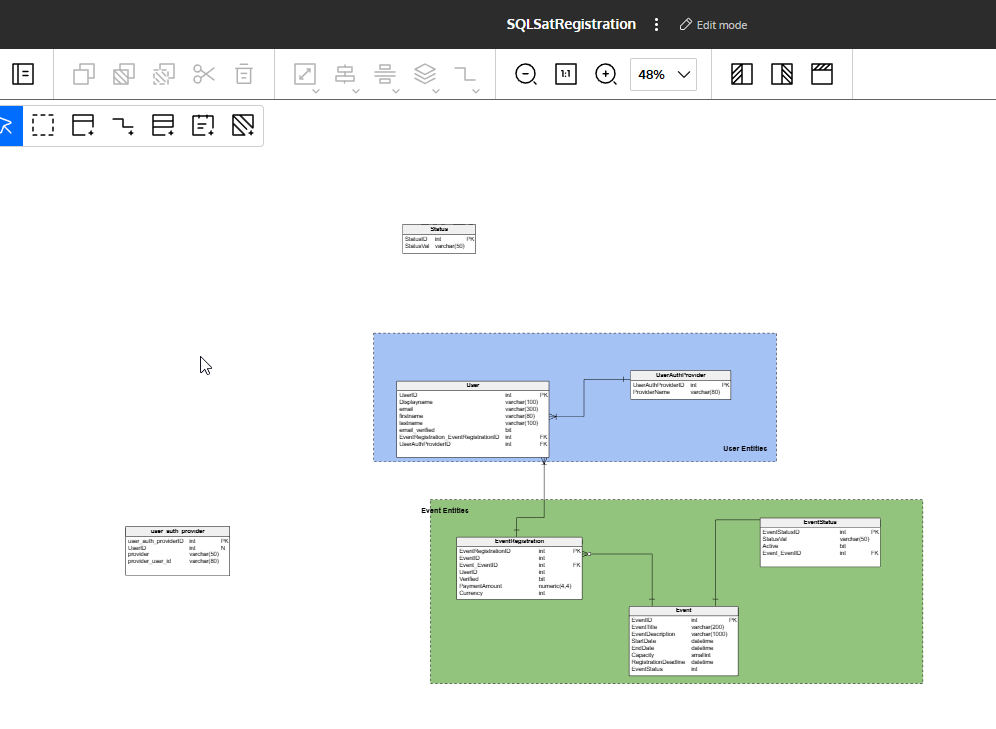Open the three-dot menu beside SQLSatRegistration
Screen dimensions: 996x729
click(x=656, y=24)
